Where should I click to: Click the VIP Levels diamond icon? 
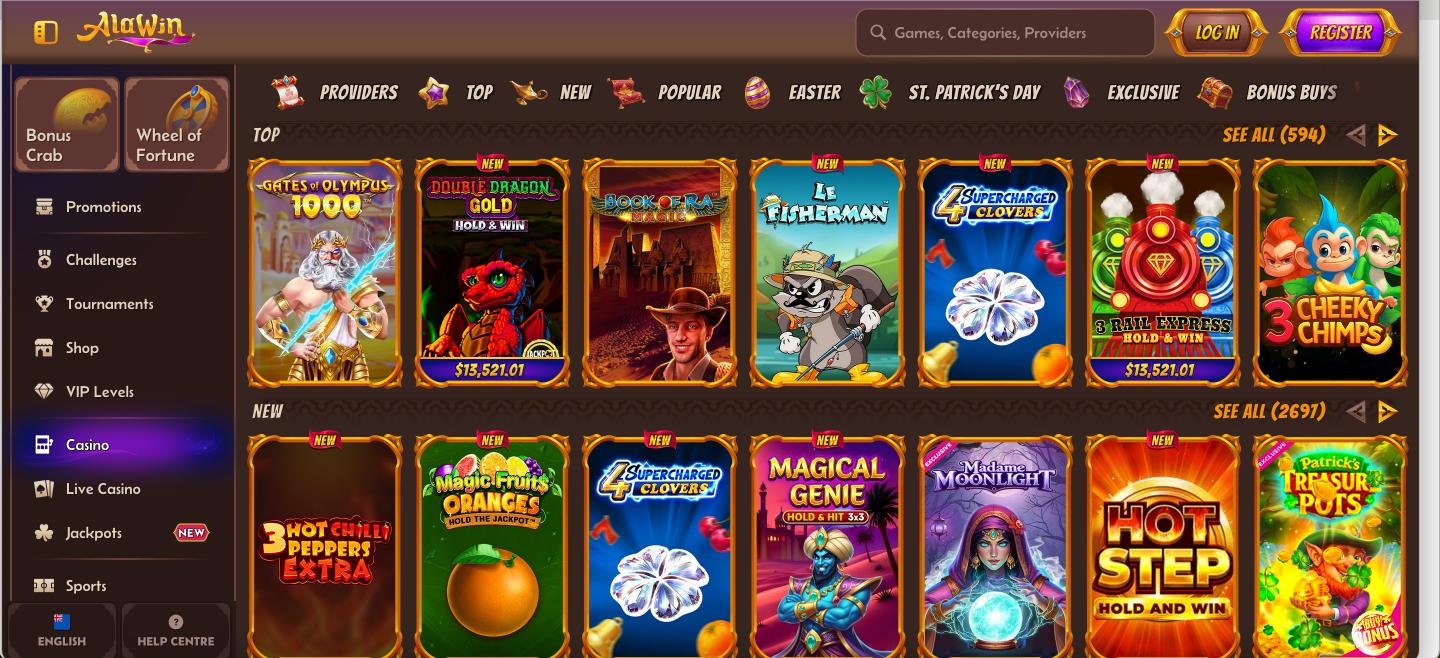tap(44, 392)
